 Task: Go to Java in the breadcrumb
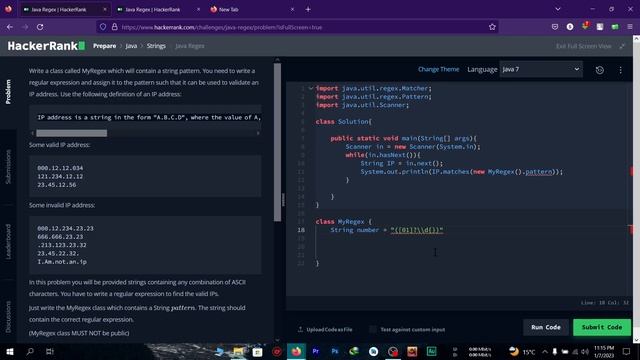pos(131,46)
